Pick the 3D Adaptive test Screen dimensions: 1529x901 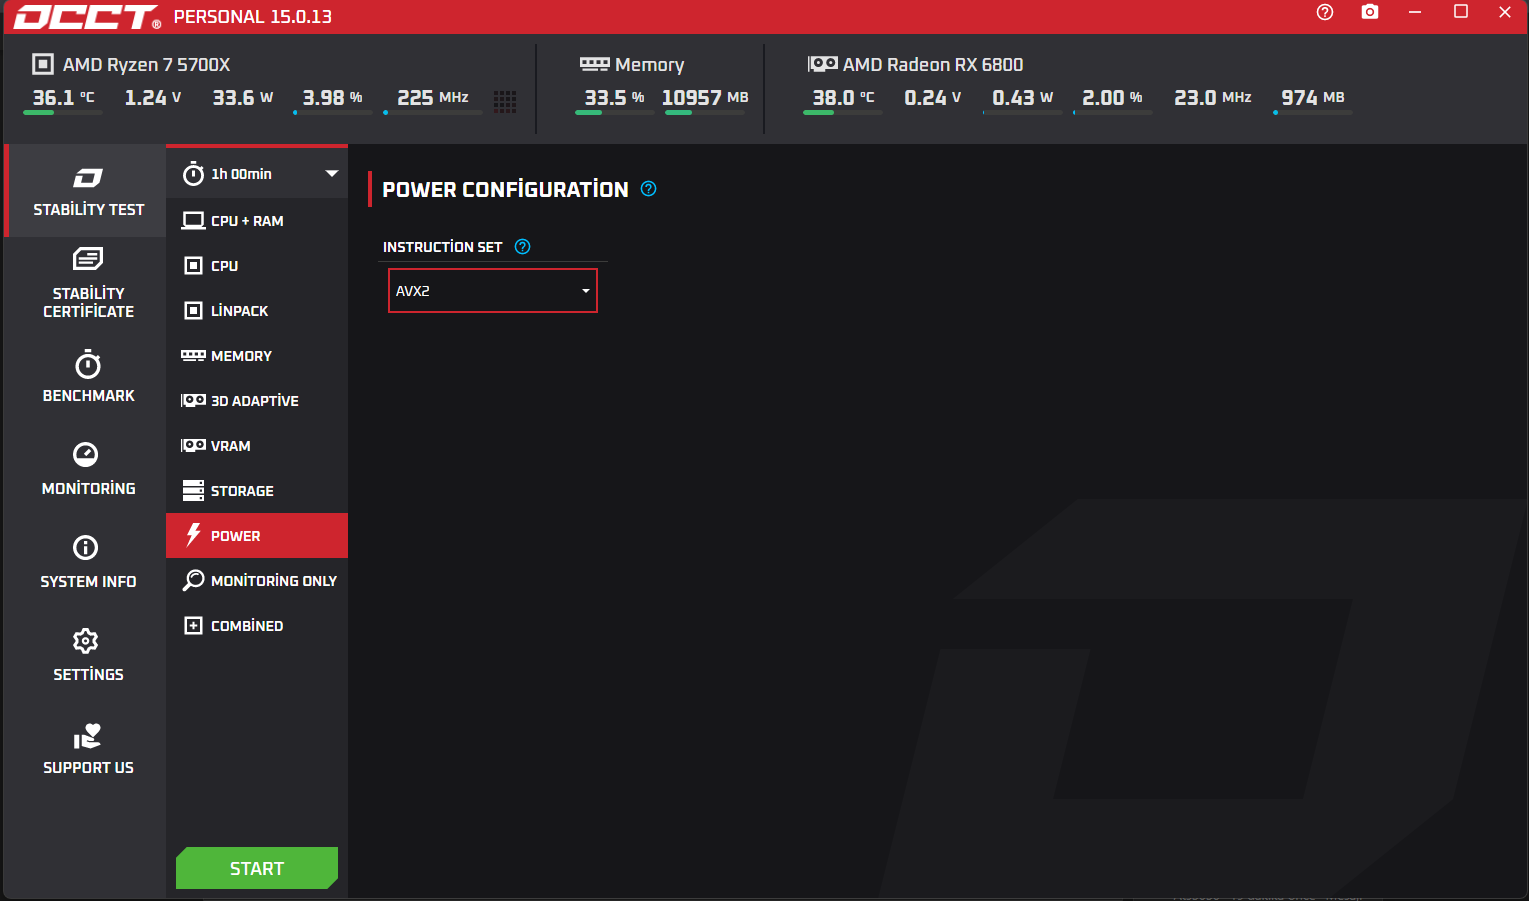(257, 401)
